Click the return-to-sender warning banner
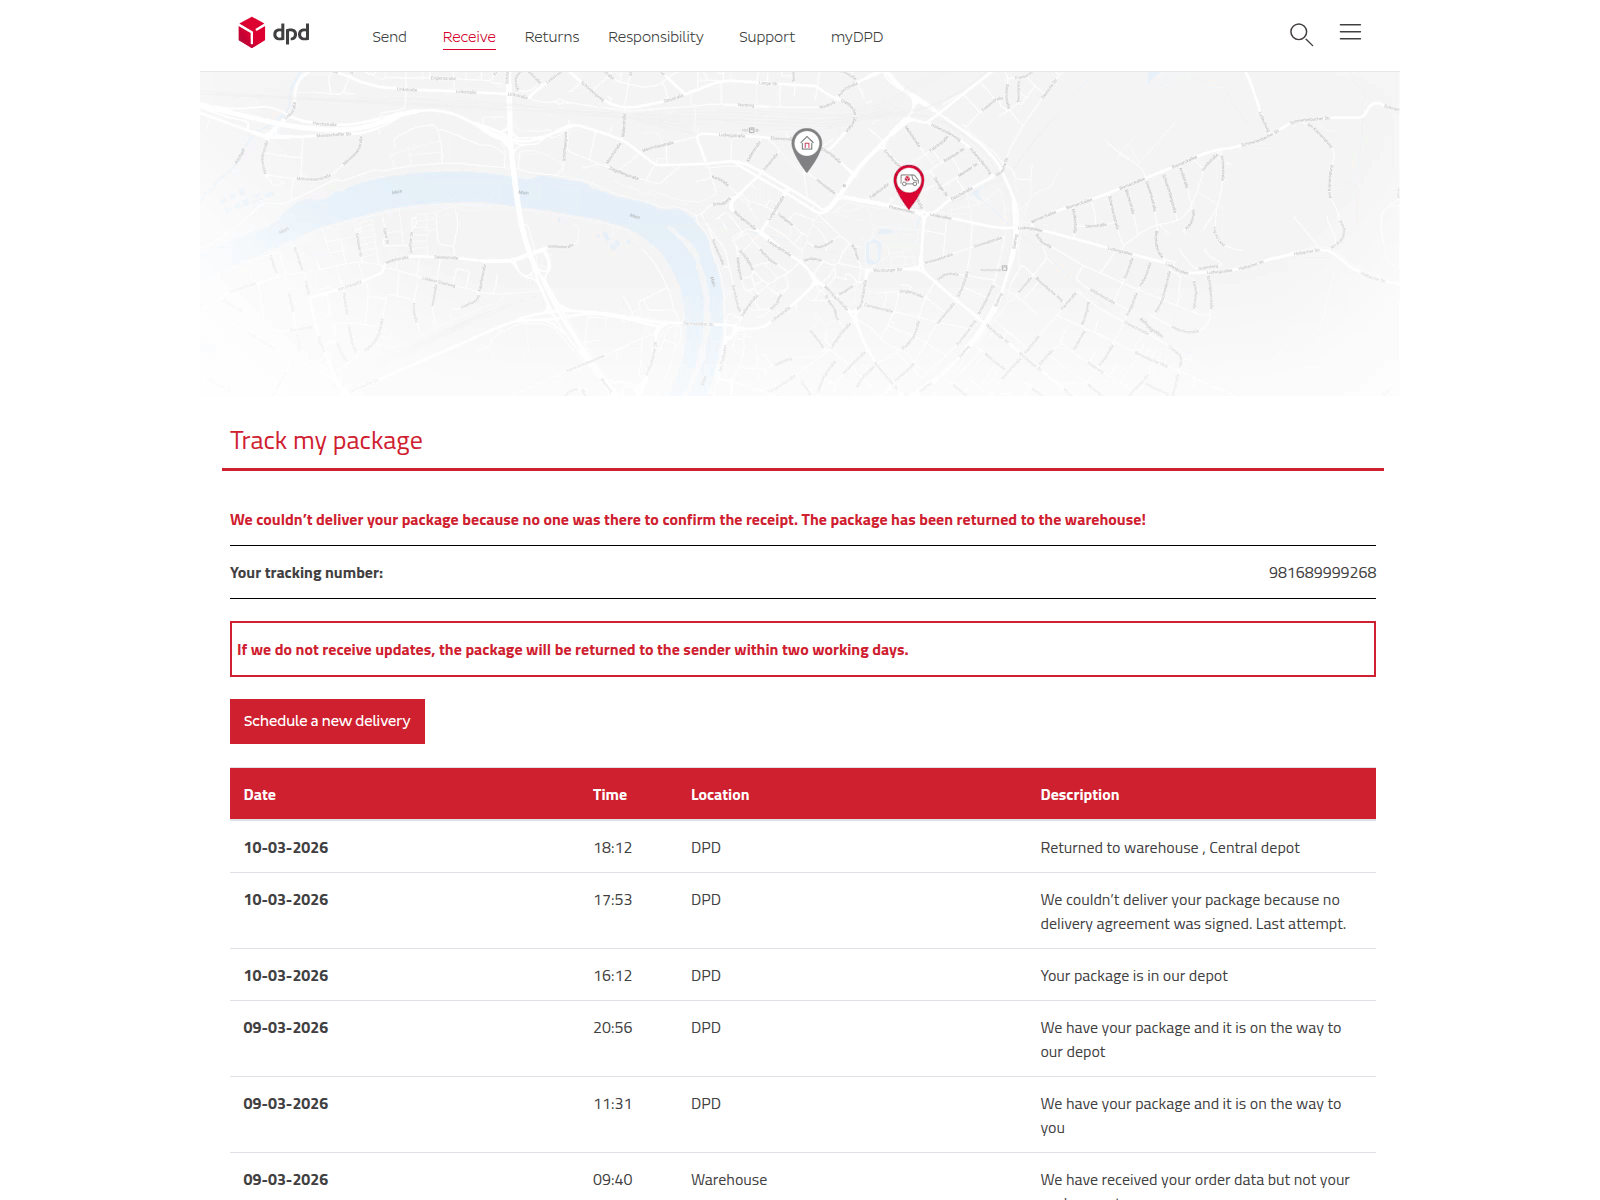The width and height of the screenshot is (1600, 1200). click(802, 649)
